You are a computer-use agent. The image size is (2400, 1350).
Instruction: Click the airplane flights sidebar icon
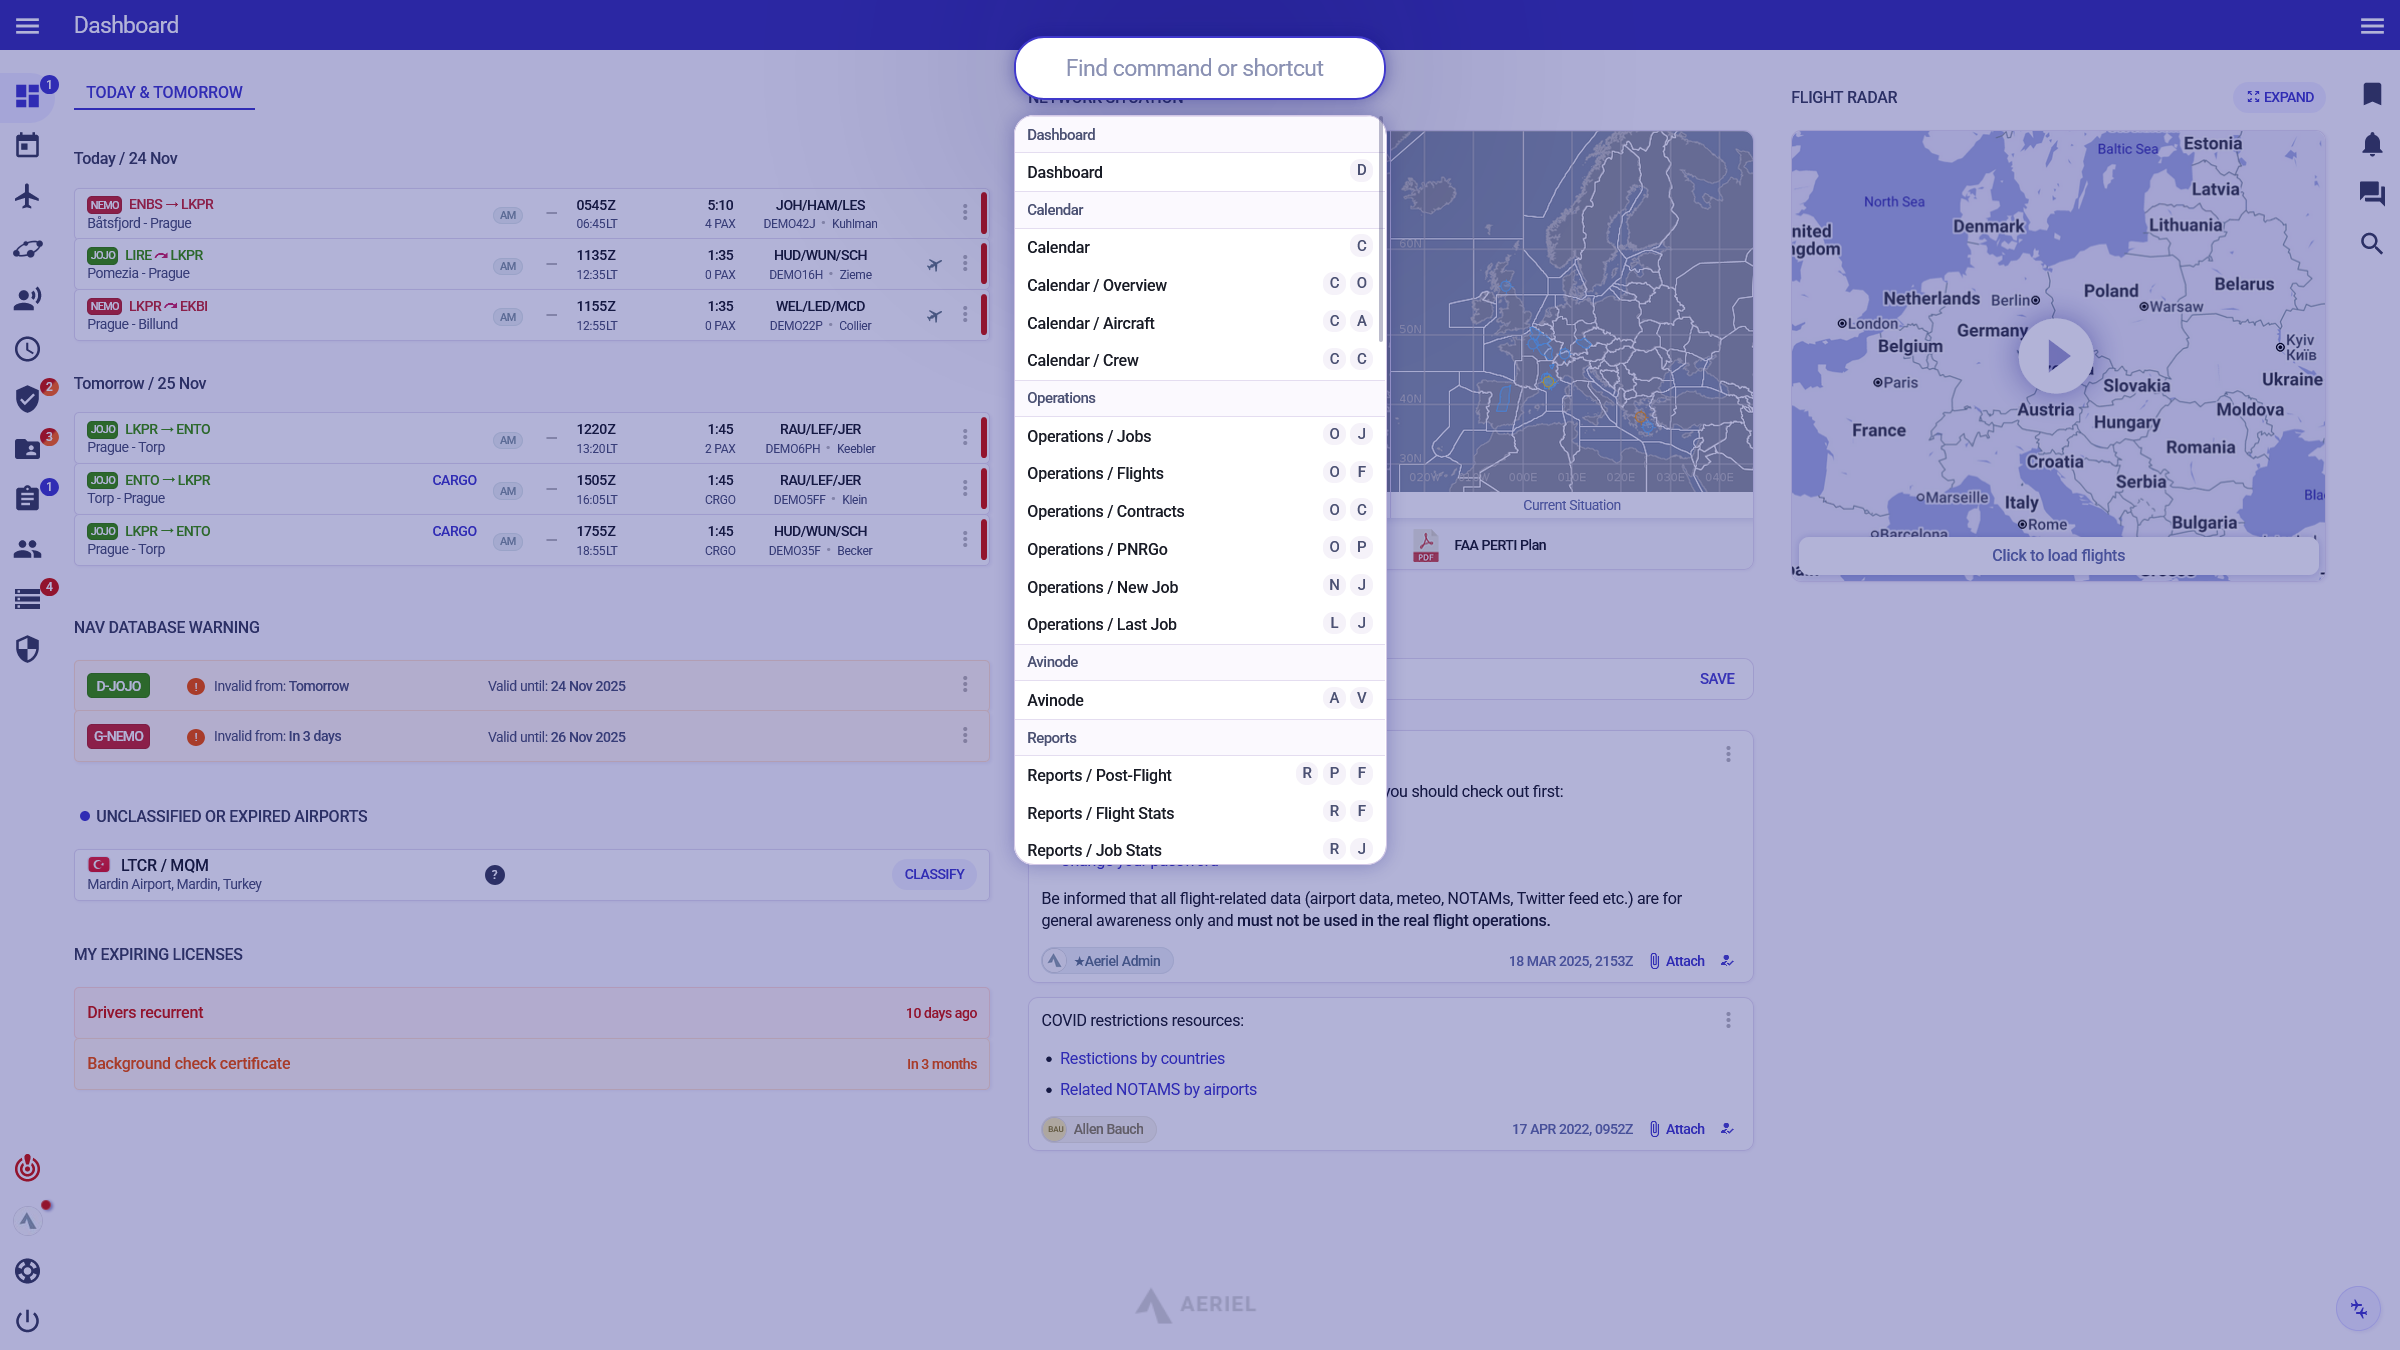[27, 196]
